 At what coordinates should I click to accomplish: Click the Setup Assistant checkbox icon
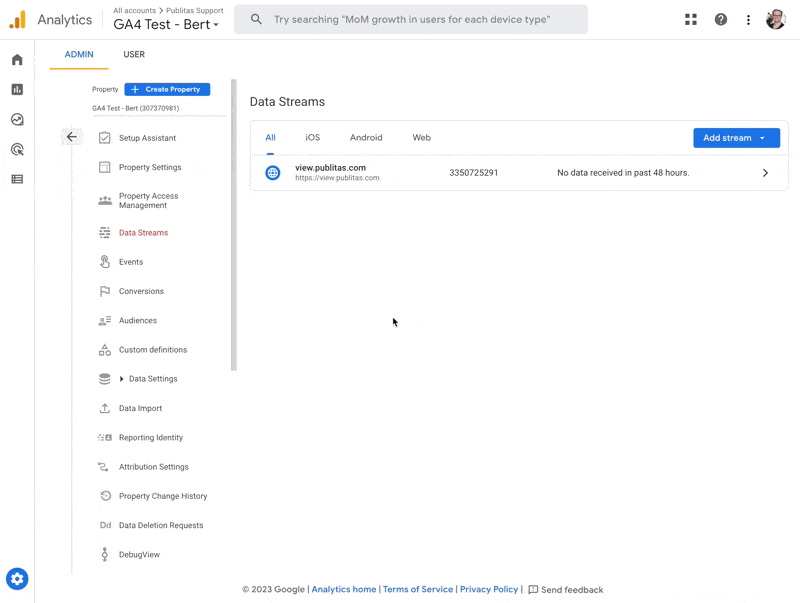[105, 138]
